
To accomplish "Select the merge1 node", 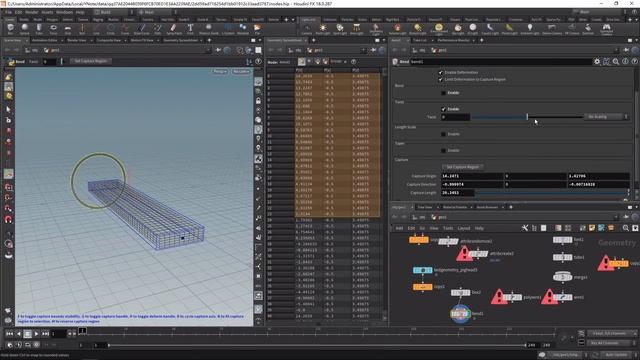I will 562,277.
